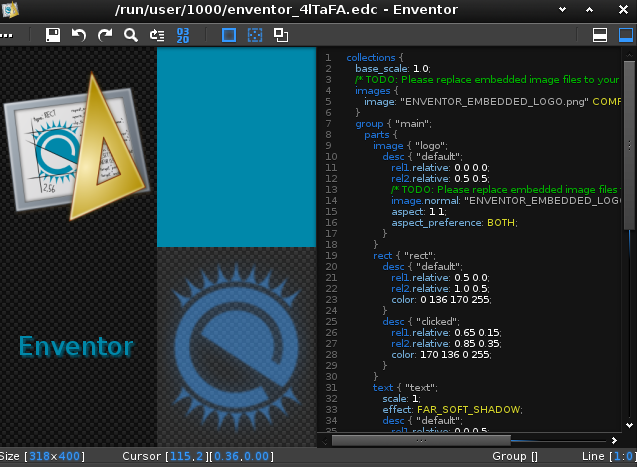Place cursor on 'collections {' line 1
The width and height of the screenshot is (637, 467).
(x=375, y=58)
